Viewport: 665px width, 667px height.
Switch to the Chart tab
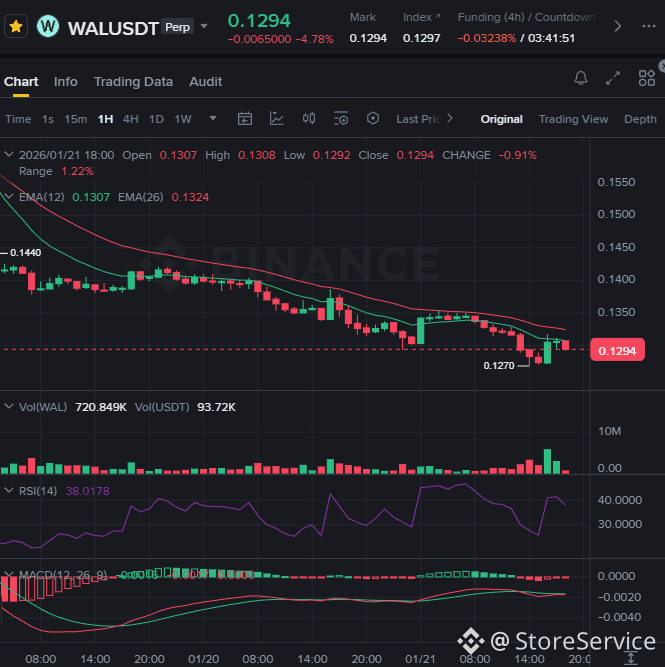point(21,82)
